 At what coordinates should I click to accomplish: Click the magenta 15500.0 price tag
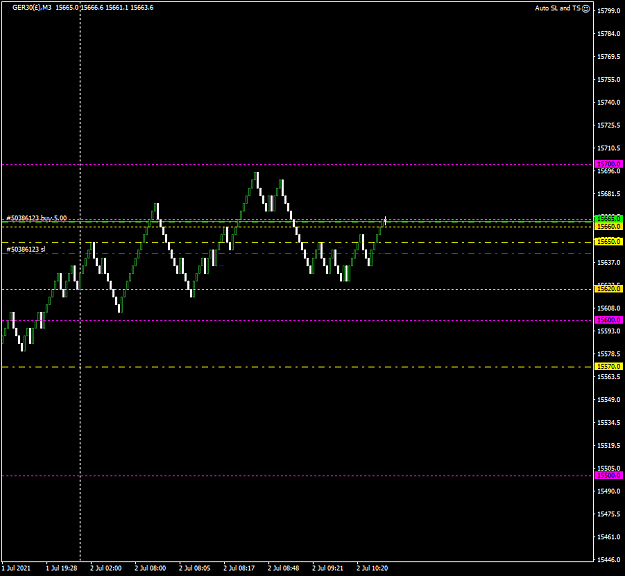click(609, 476)
